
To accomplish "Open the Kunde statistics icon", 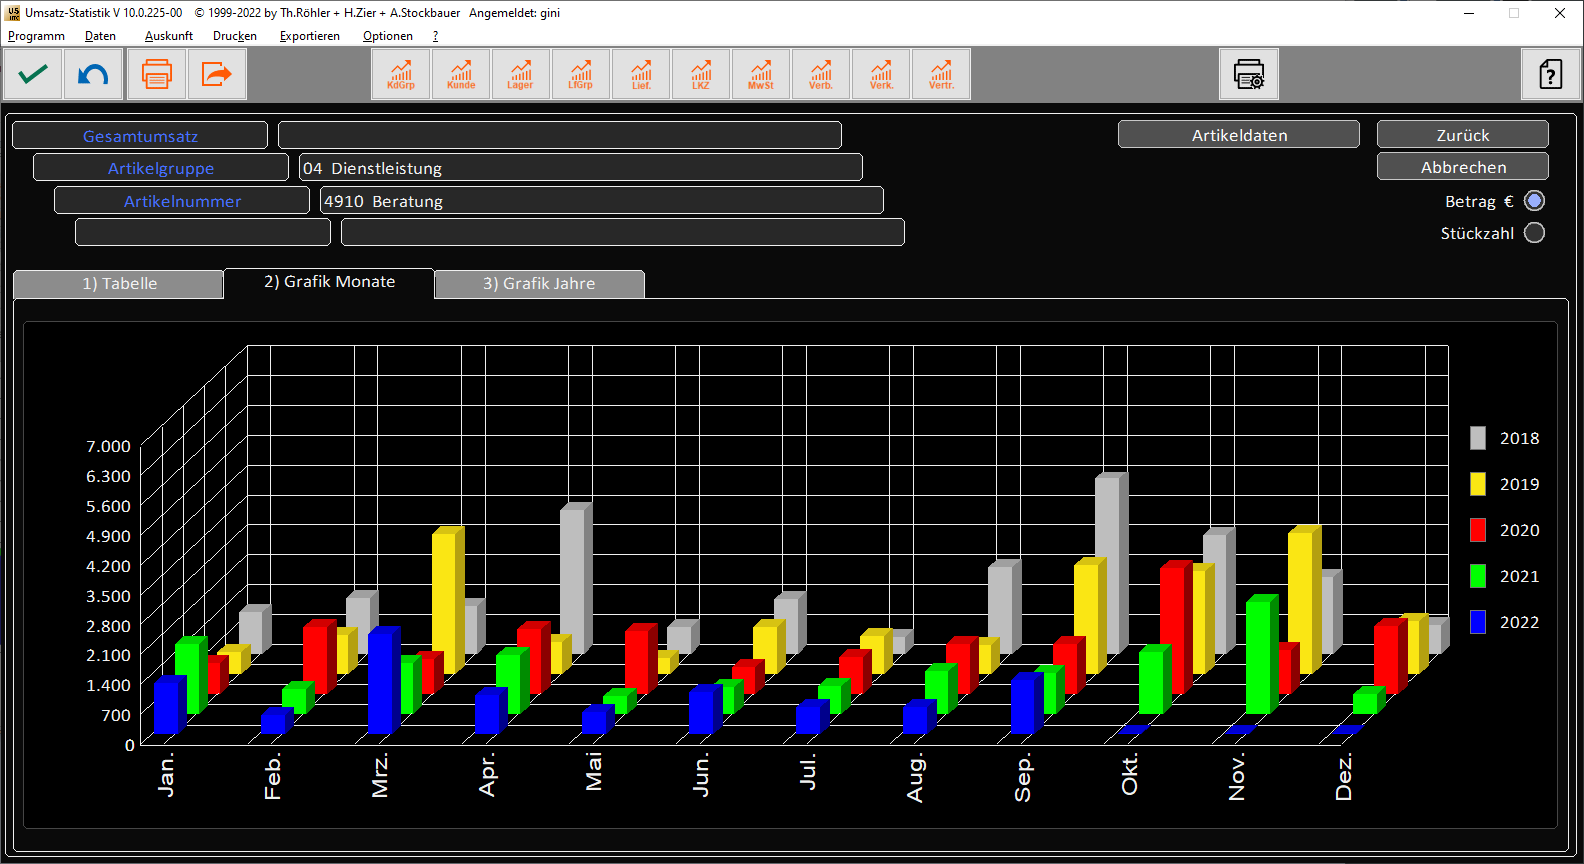I will click(461, 74).
